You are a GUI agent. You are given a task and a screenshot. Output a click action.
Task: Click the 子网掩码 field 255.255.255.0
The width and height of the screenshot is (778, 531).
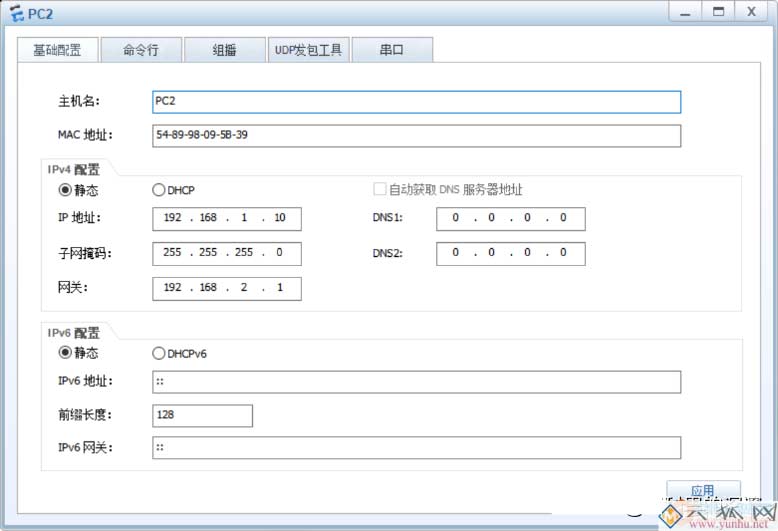click(x=227, y=254)
